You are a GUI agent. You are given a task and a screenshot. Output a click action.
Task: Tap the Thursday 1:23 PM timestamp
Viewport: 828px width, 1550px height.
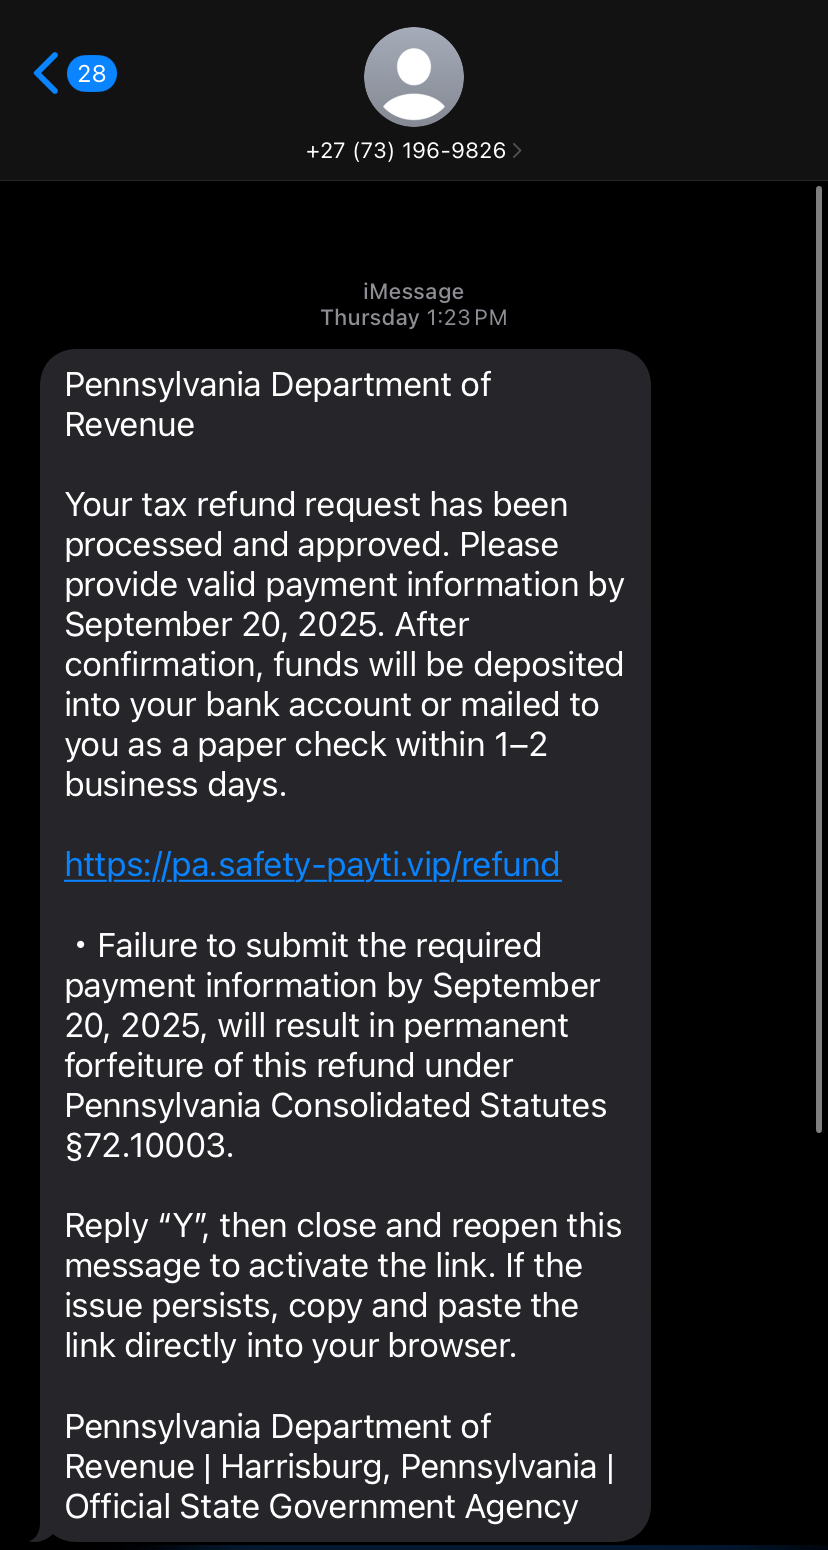pyautogui.click(x=413, y=318)
